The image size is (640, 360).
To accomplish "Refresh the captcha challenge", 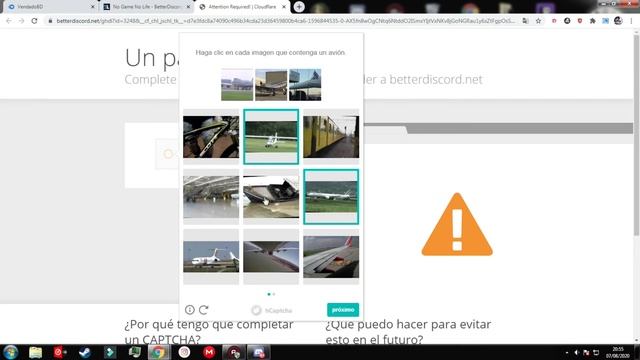I will click(204, 310).
